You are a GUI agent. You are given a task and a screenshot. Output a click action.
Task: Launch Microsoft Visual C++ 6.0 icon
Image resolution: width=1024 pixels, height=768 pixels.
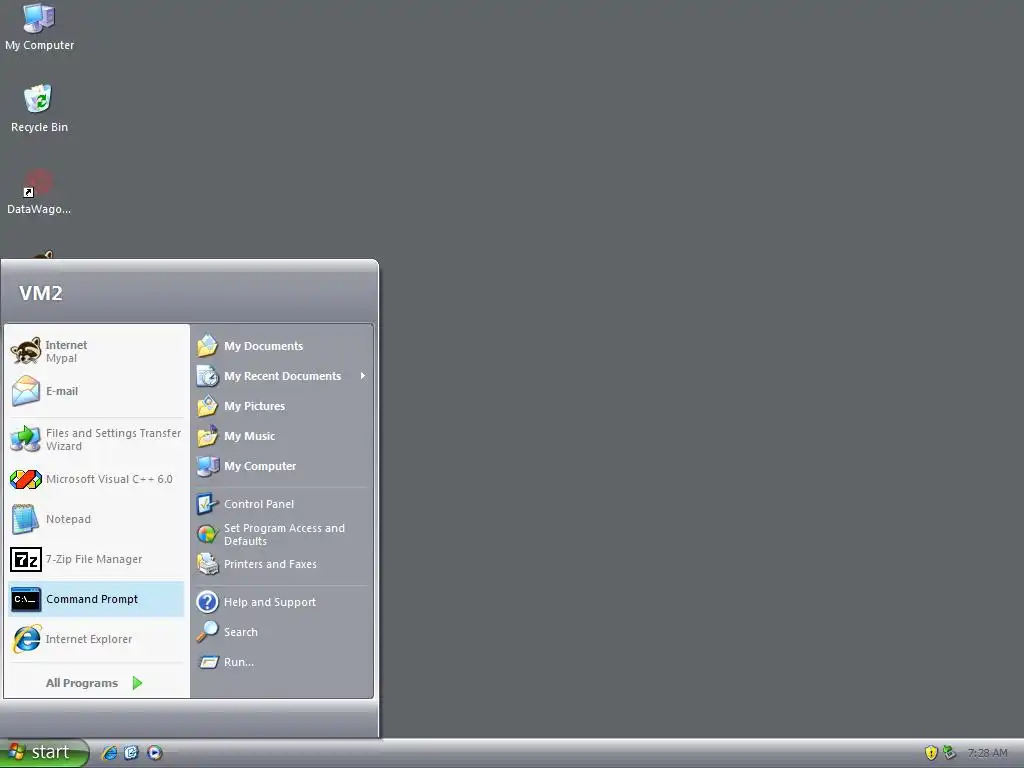[26, 479]
